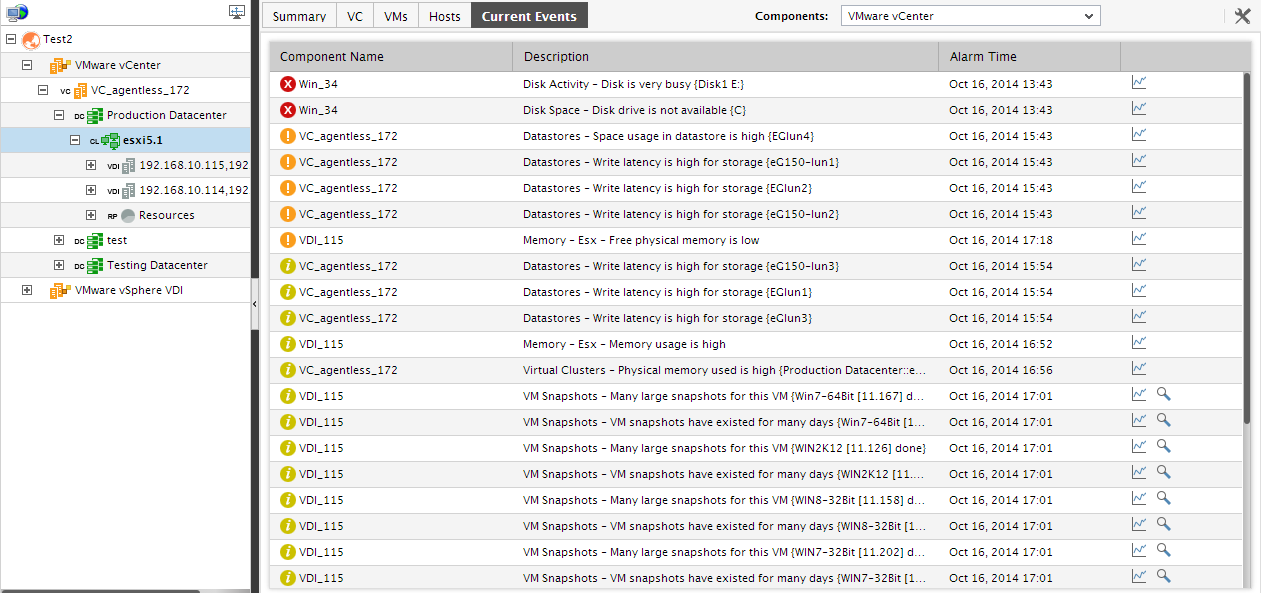The image size is (1261, 593).
Task: Click the events table vertical scrollbar
Action: pyautogui.click(x=1247, y=248)
